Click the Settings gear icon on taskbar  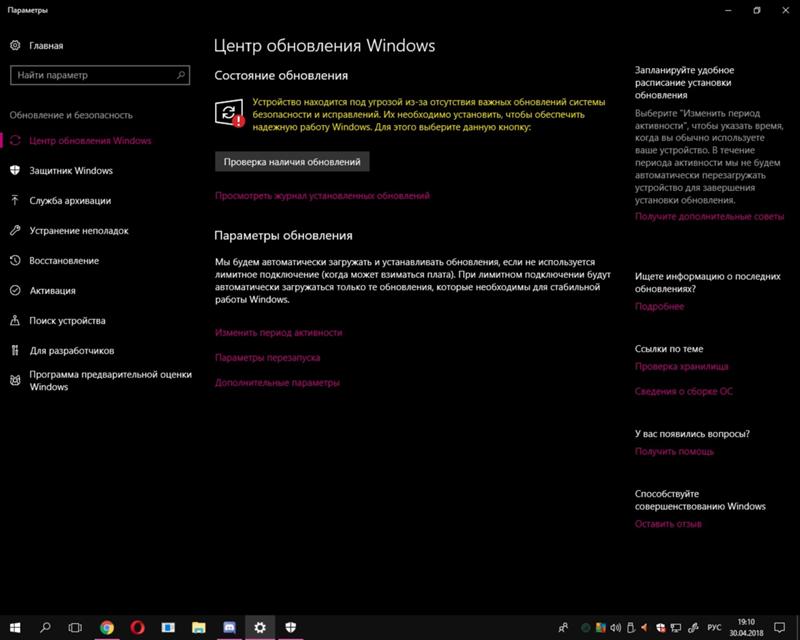coord(260,627)
